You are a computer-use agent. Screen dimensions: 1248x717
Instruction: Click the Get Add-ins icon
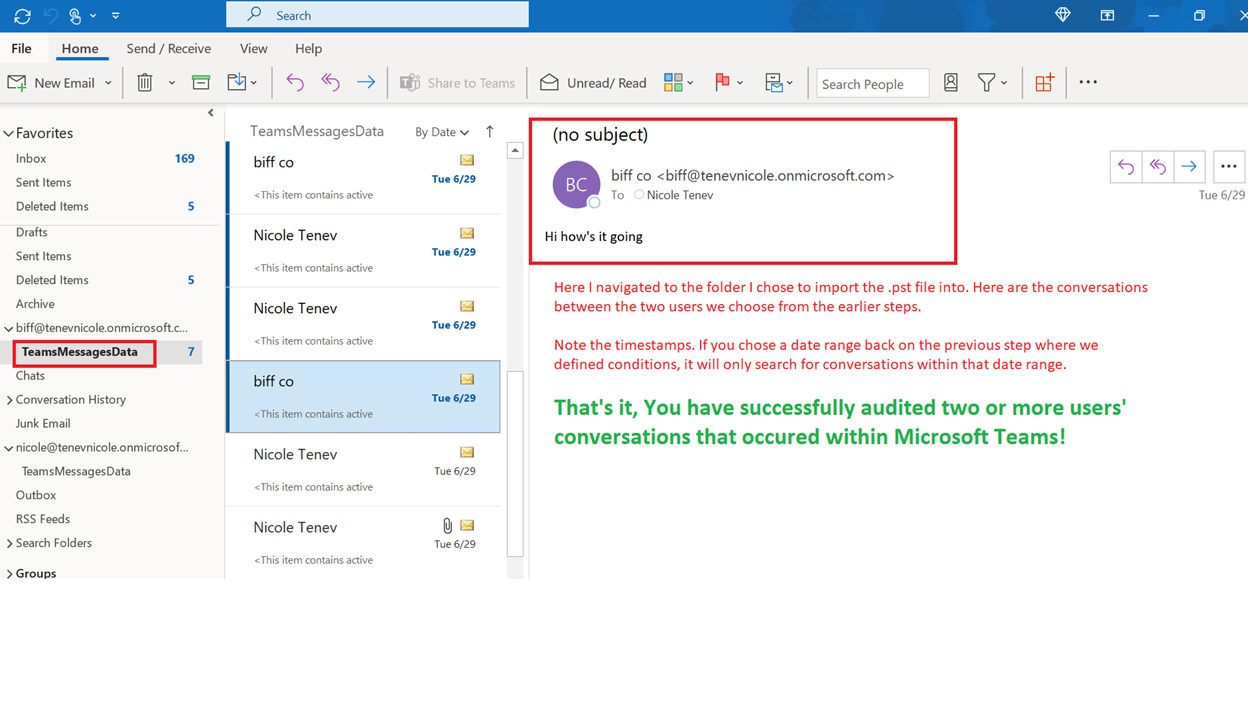click(x=1044, y=83)
